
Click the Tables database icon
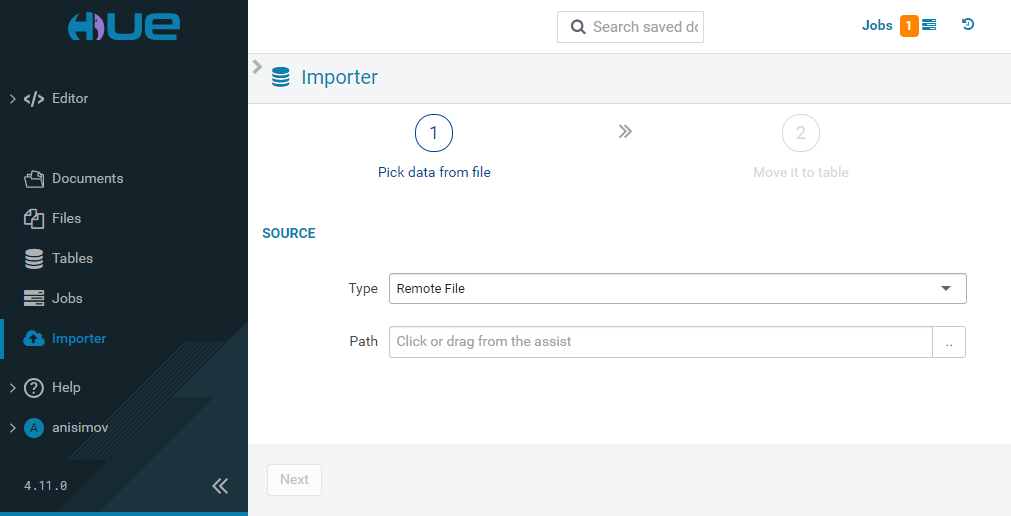tap(34, 259)
